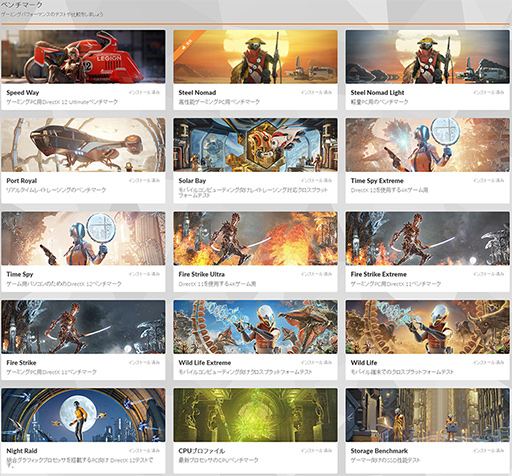Open the Speed Way benchmark thumbnail
This screenshot has height=476, width=512.
pyautogui.click(x=83, y=57)
